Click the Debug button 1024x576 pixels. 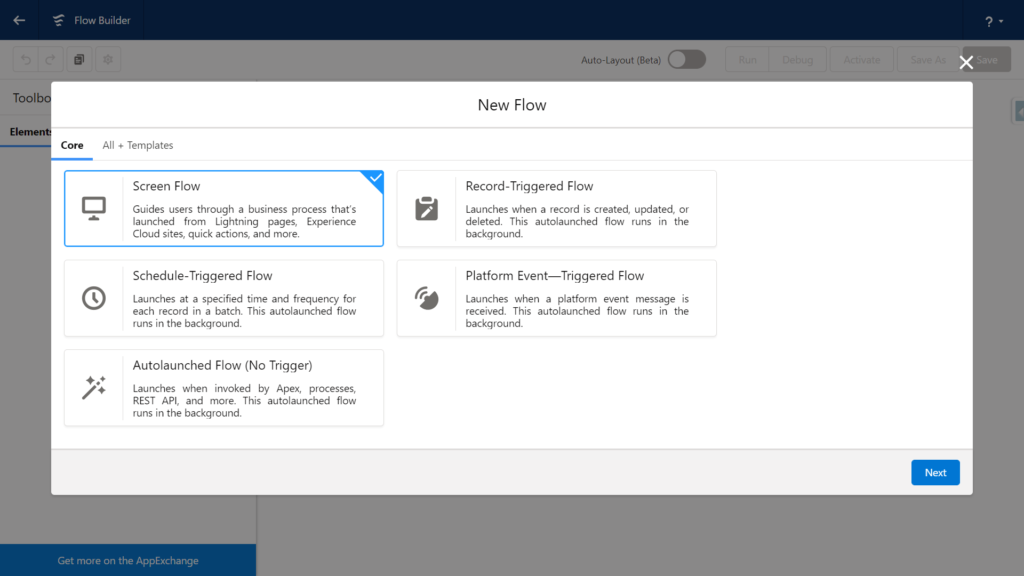[x=797, y=59]
